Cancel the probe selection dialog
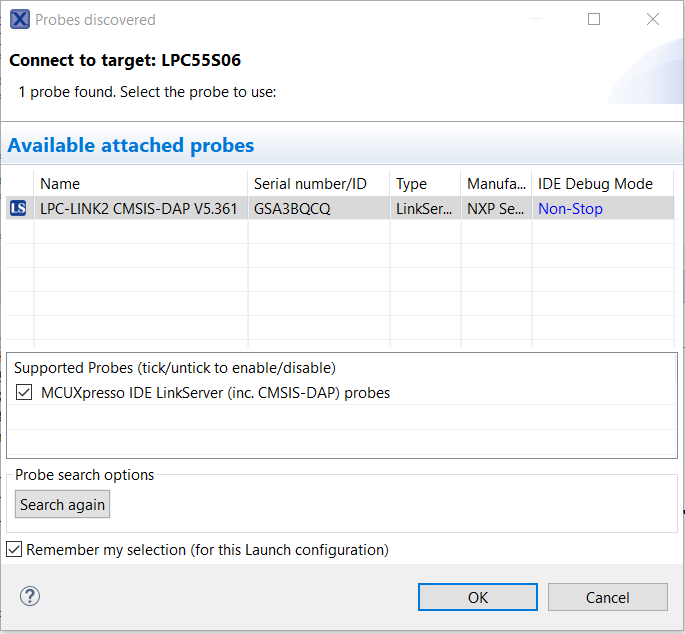Viewport: 685px width, 634px height. (x=607, y=597)
